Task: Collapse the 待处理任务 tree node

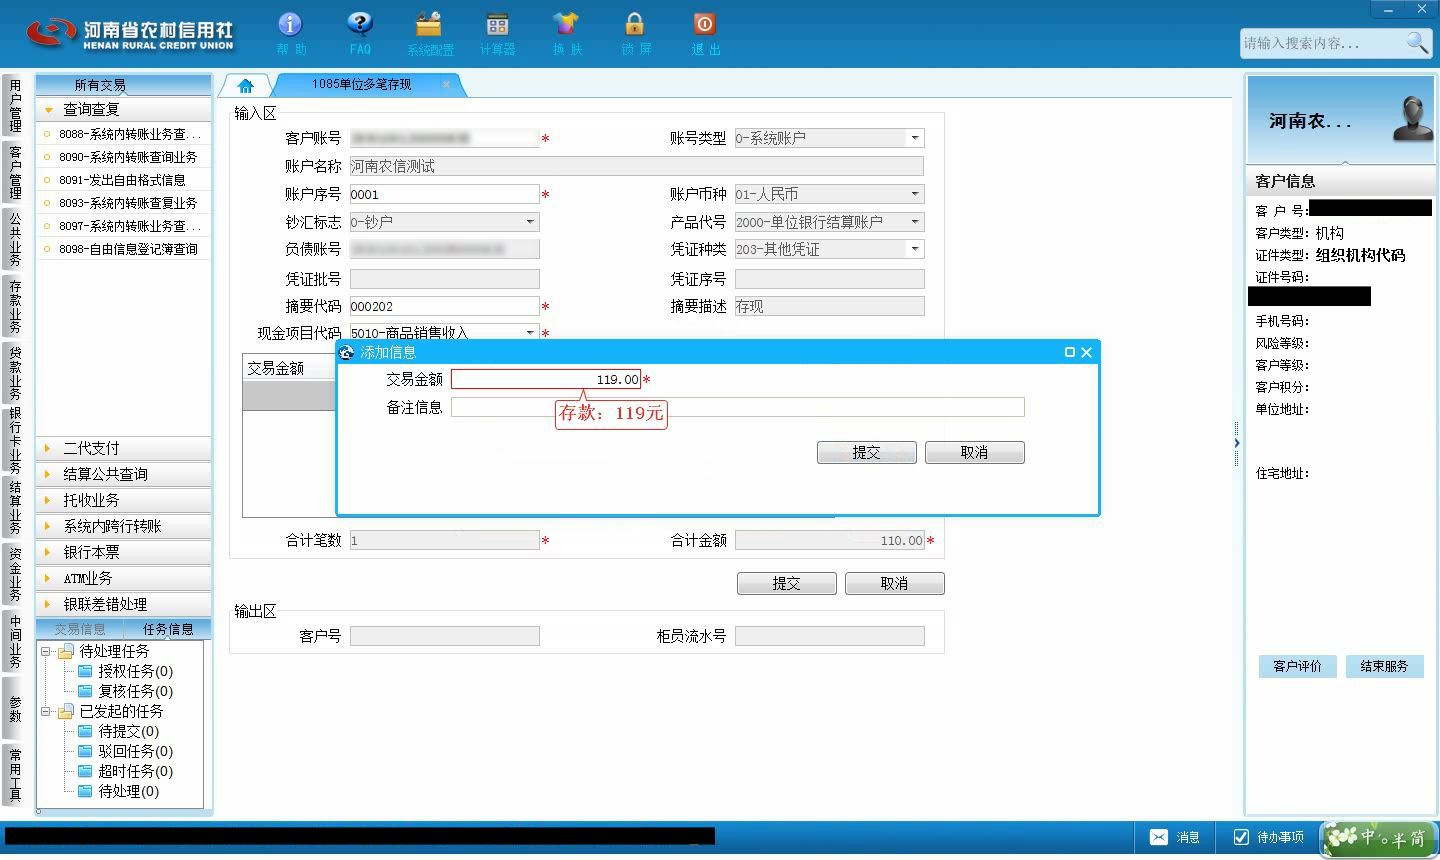Action: pyautogui.click(x=46, y=651)
